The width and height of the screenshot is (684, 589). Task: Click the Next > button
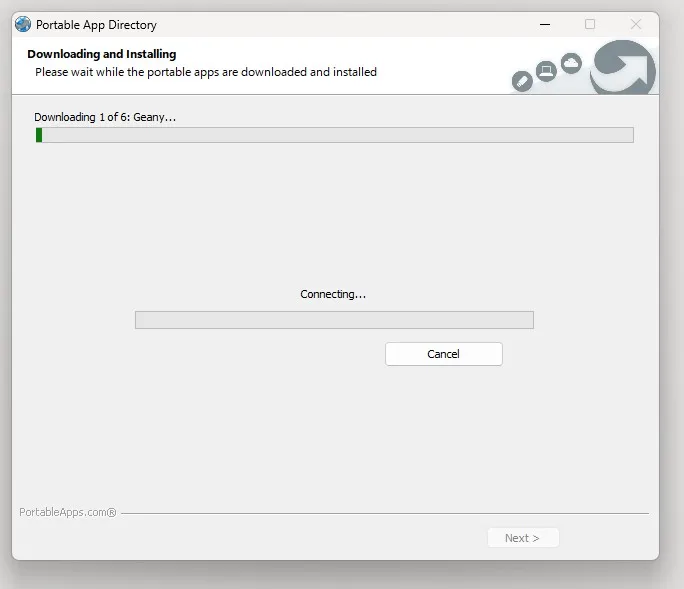[523, 538]
